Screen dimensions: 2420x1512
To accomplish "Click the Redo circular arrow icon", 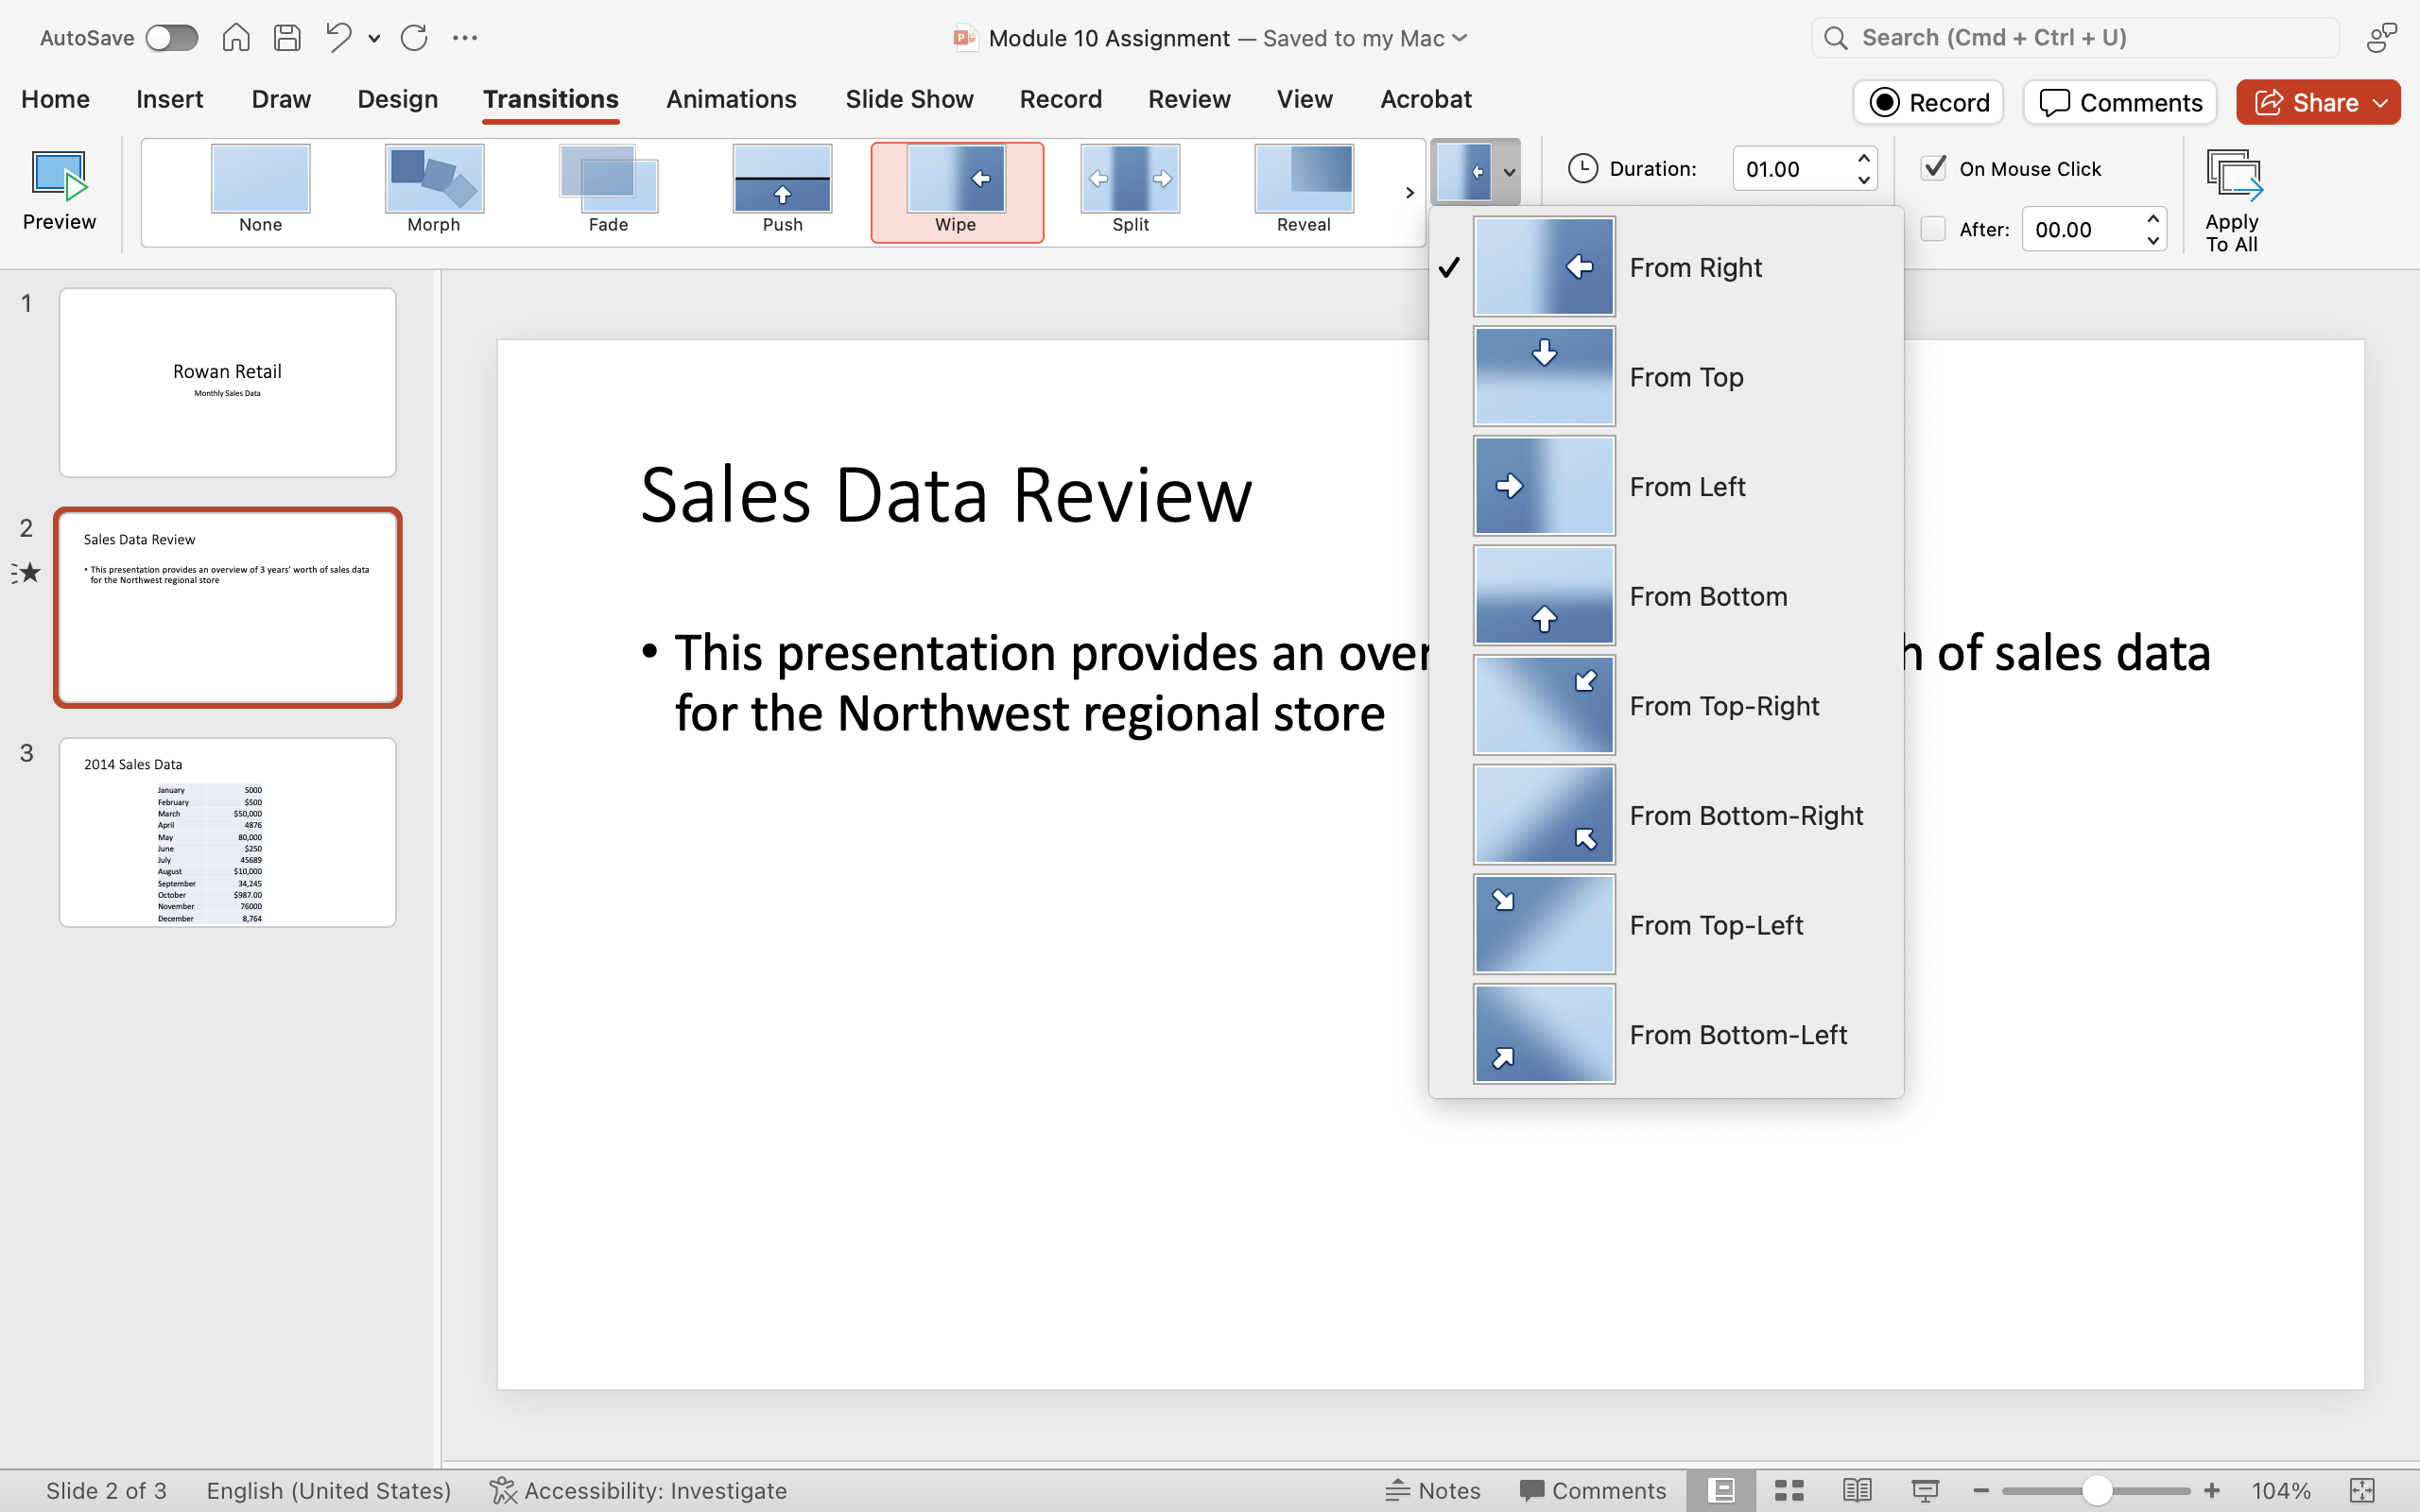I will pyautogui.click(x=414, y=38).
